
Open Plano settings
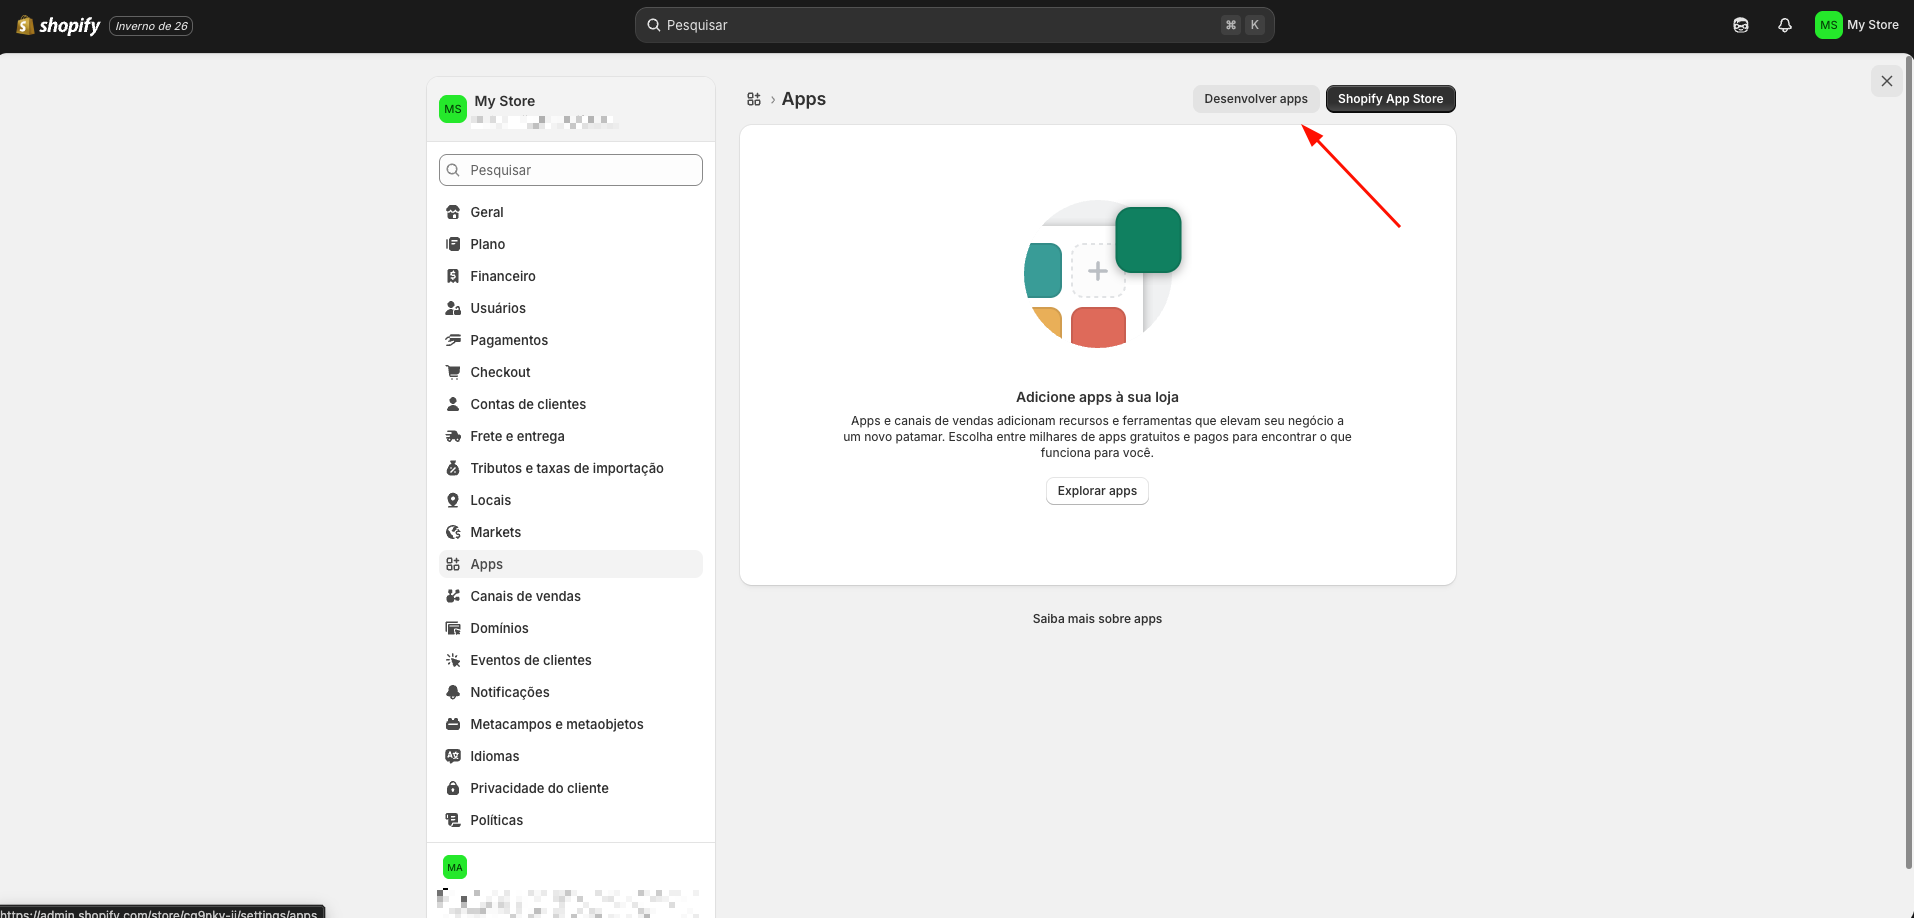[x=570, y=244]
